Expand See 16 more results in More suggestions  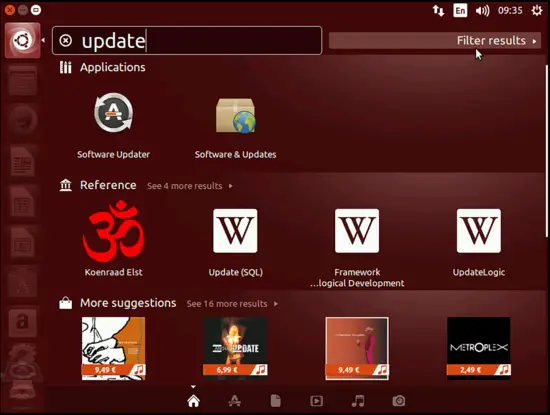click(232, 304)
